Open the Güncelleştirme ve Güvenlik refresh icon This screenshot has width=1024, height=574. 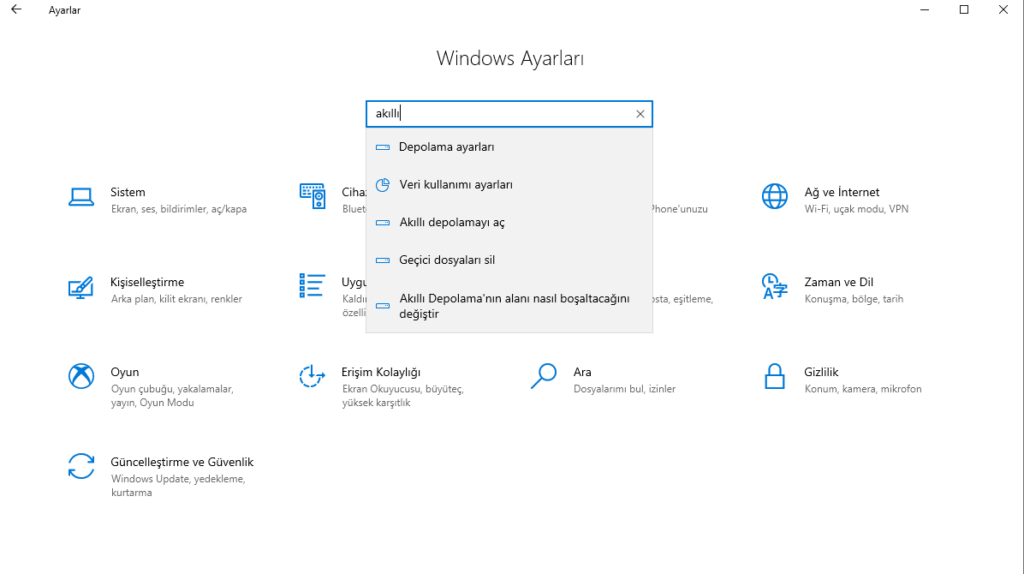[81, 466]
